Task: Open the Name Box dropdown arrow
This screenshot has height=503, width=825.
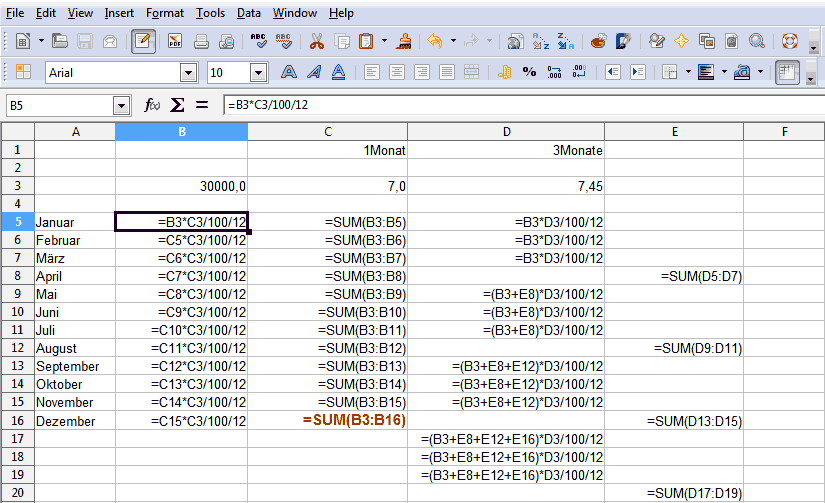Action: [122, 106]
